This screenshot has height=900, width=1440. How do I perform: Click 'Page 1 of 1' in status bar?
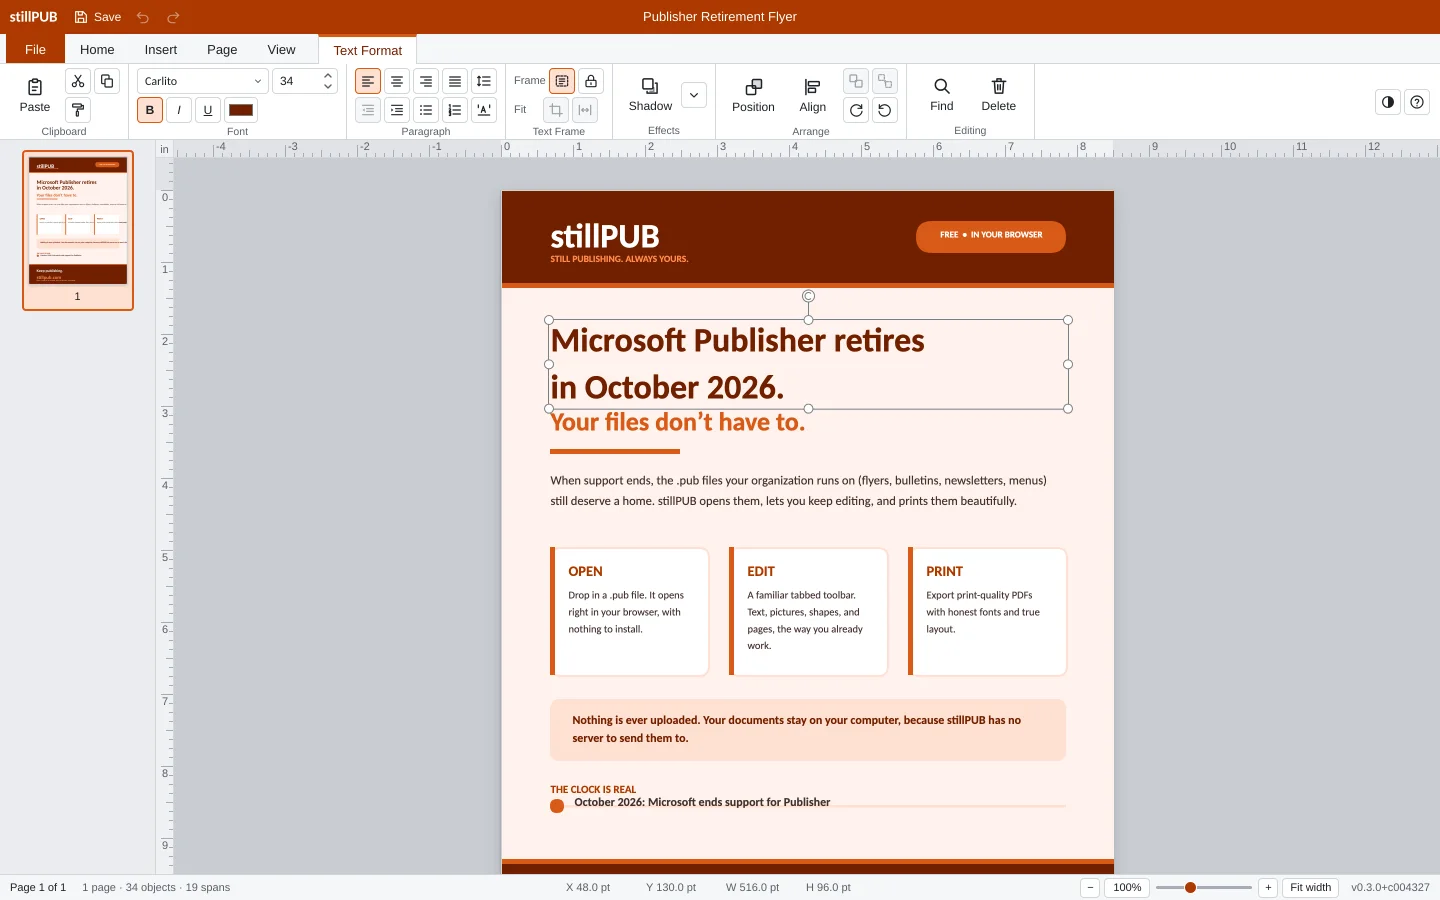38,887
